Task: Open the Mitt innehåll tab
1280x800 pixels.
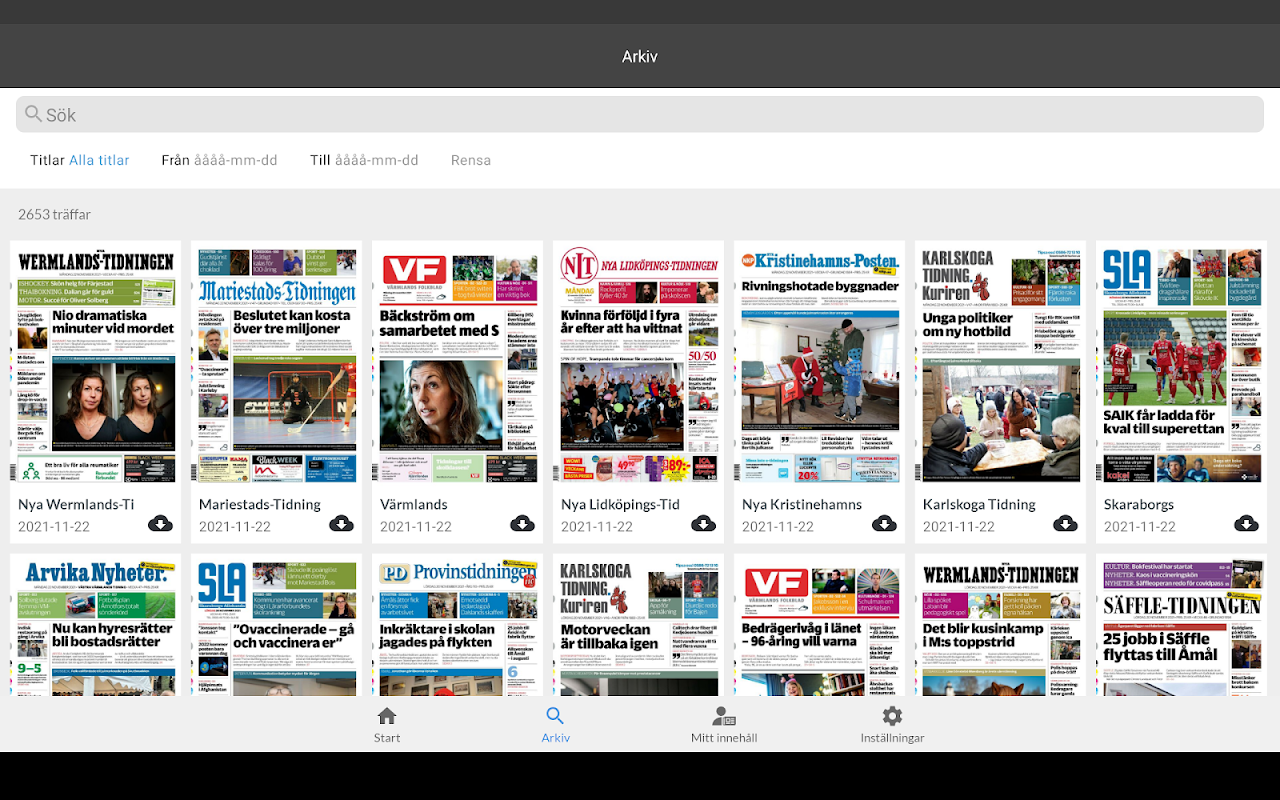Action: point(724,725)
